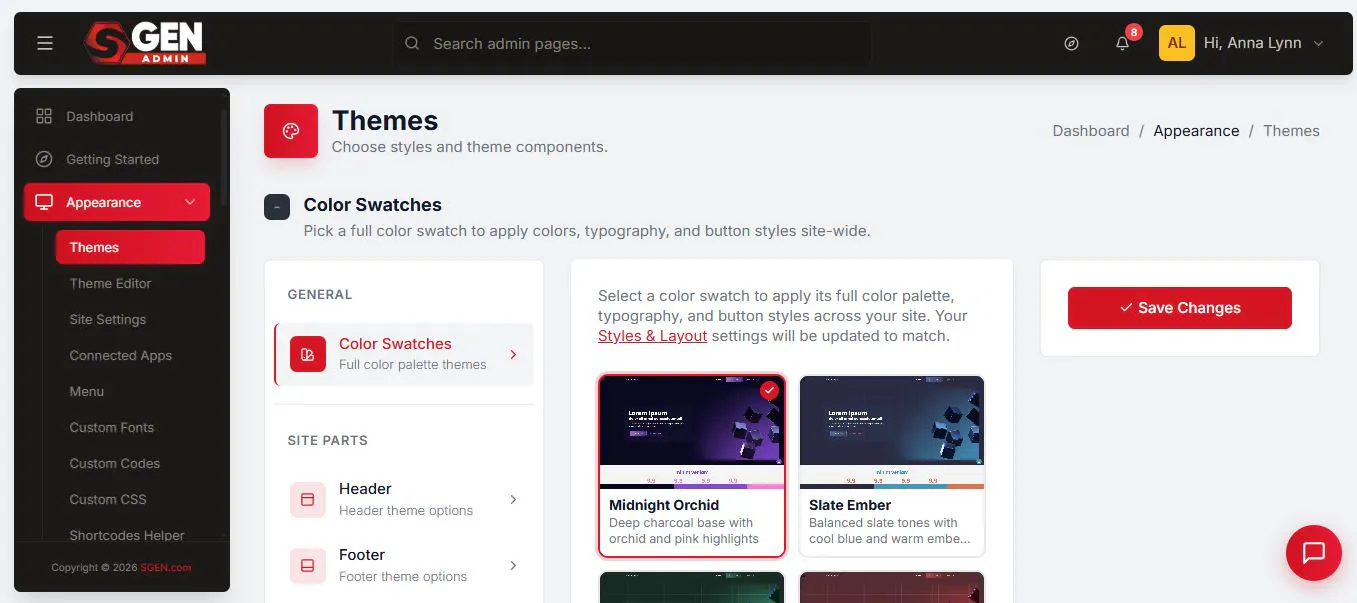
Task: Click the SGEN Admin logo
Action: pos(145,43)
